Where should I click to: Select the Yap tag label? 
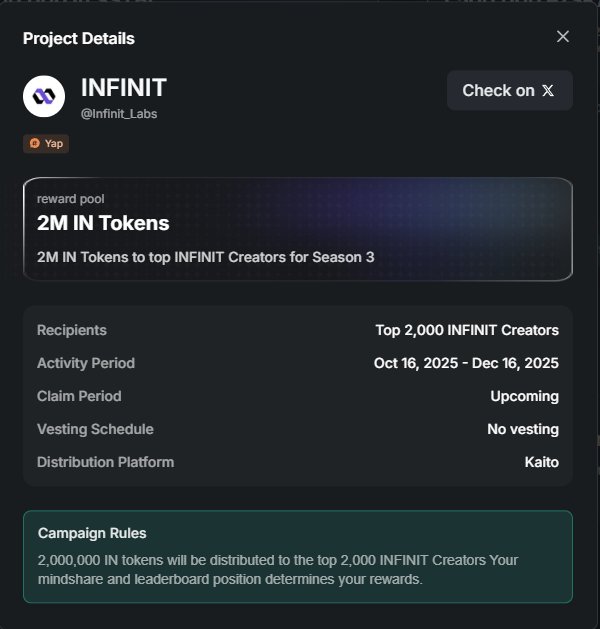(54, 143)
